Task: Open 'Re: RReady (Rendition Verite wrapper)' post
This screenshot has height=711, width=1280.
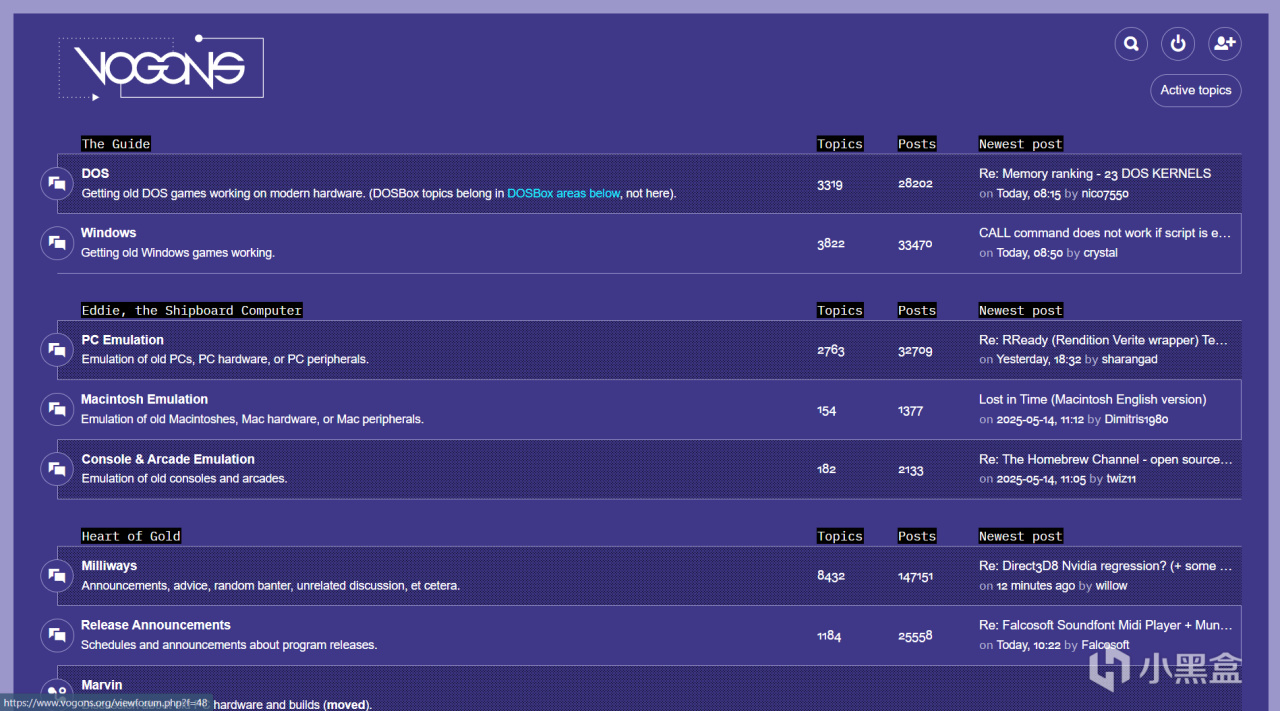Action: click(x=1103, y=340)
